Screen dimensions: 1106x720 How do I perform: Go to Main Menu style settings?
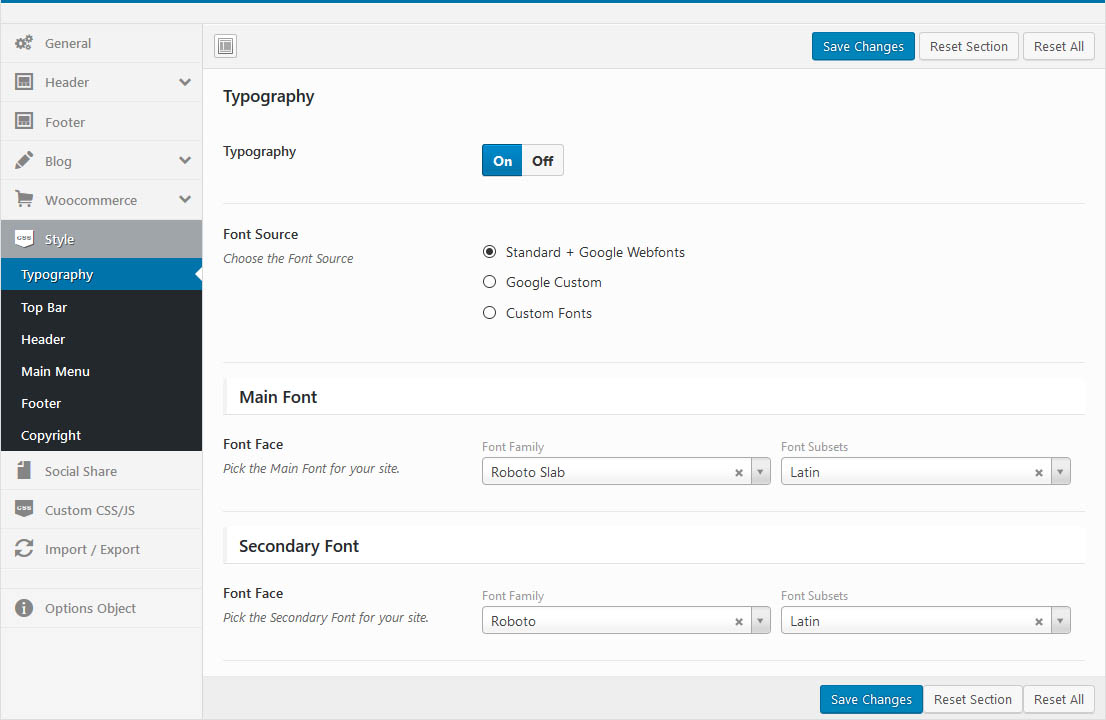[x=55, y=371]
